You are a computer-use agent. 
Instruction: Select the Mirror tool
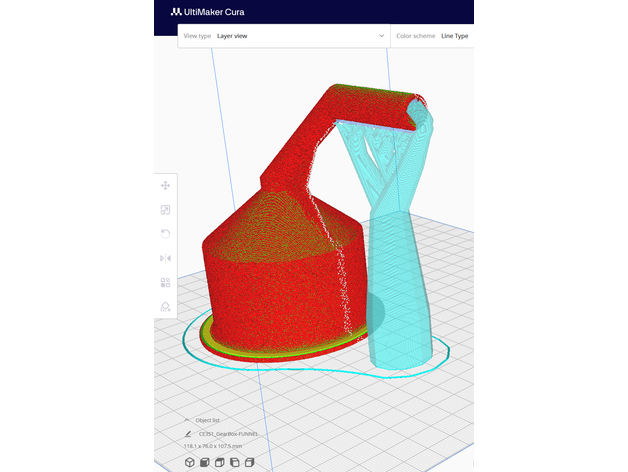pyautogui.click(x=165, y=258)
